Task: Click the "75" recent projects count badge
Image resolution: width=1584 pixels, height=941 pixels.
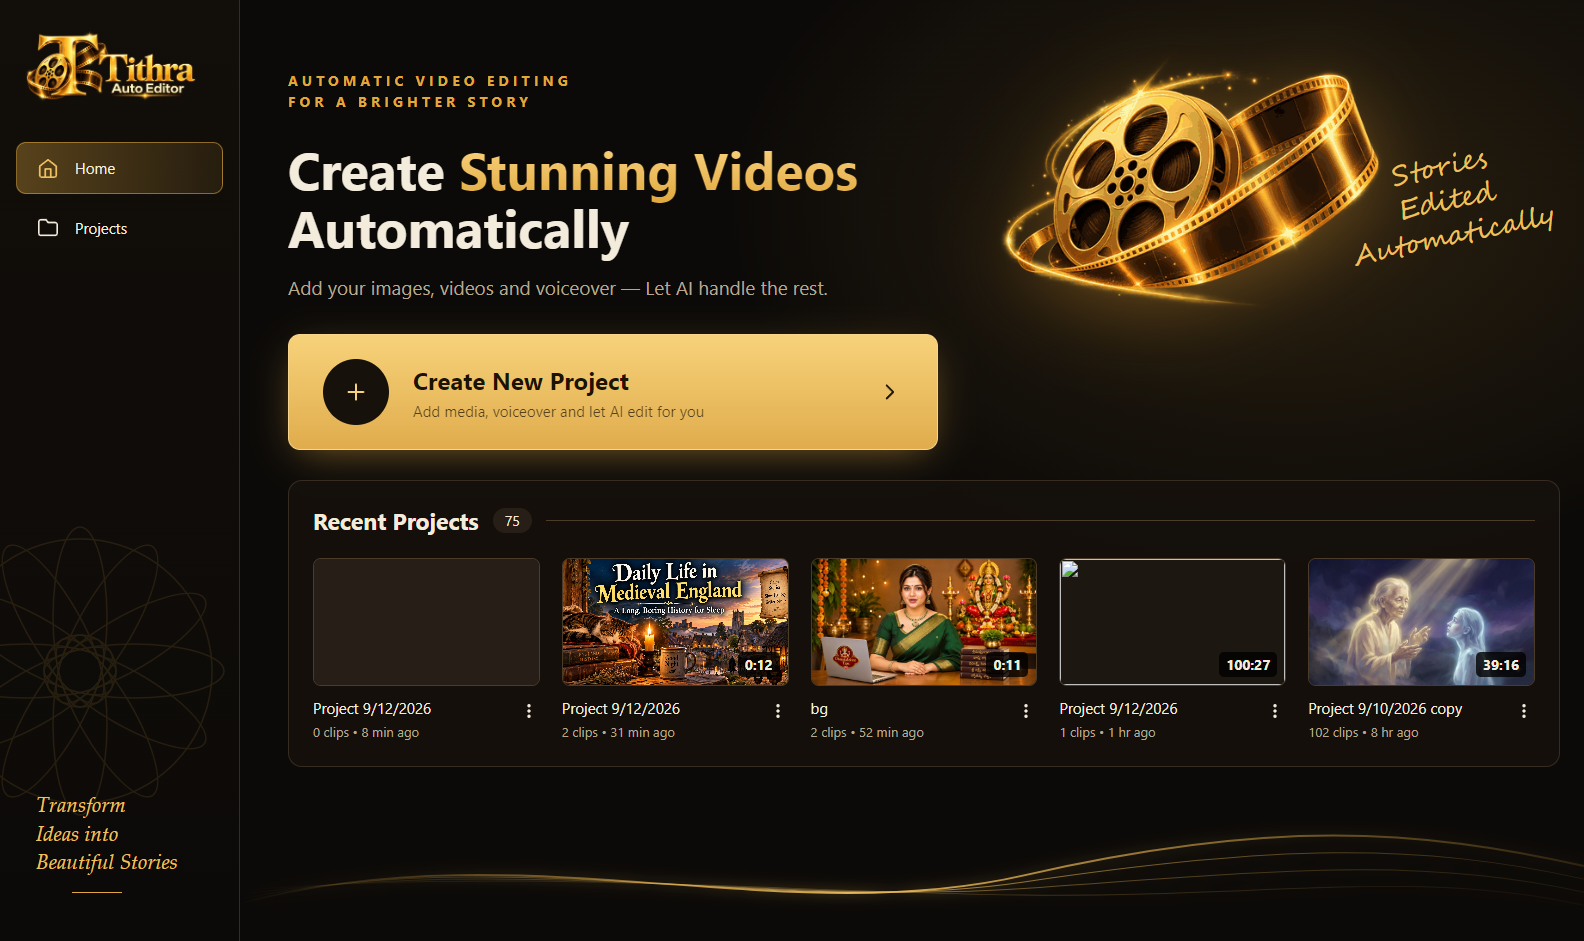Action: coord(512,521)
